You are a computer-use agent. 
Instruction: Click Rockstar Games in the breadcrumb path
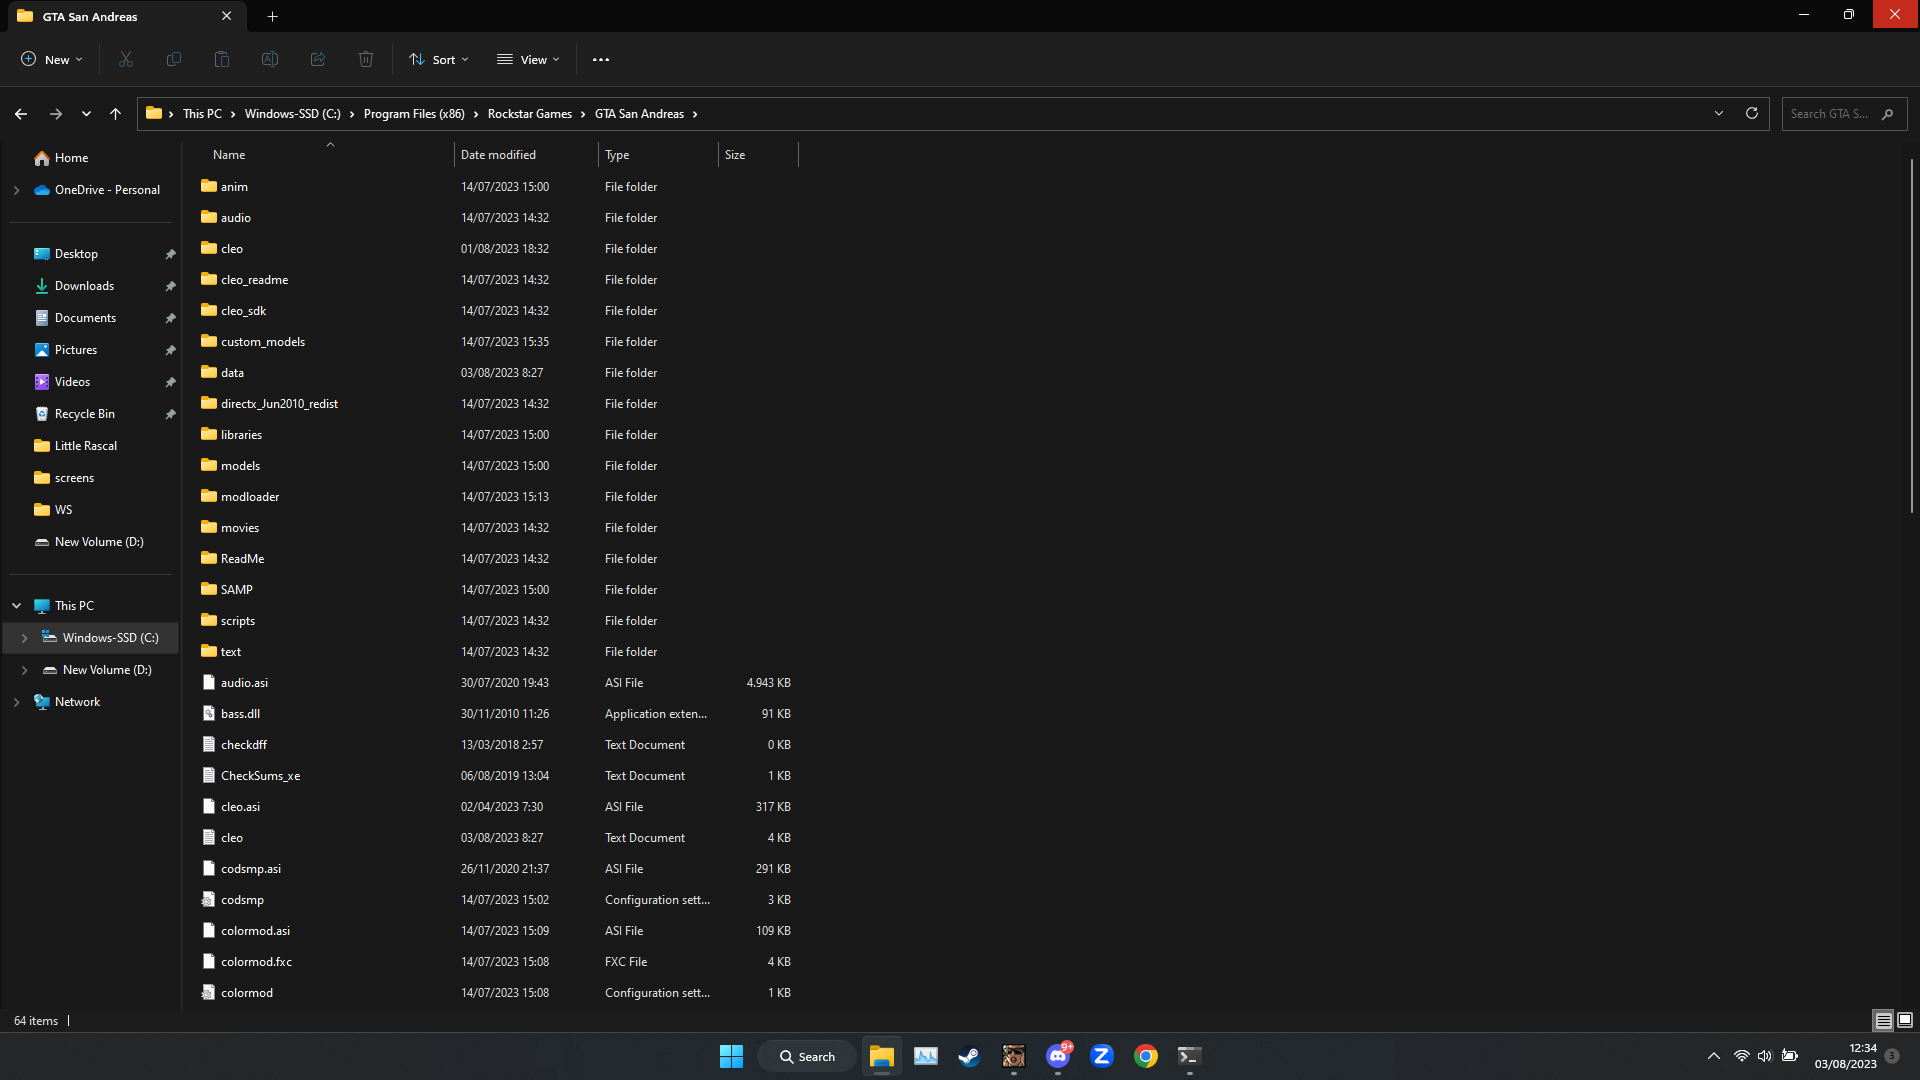click(x=529, y=114)
